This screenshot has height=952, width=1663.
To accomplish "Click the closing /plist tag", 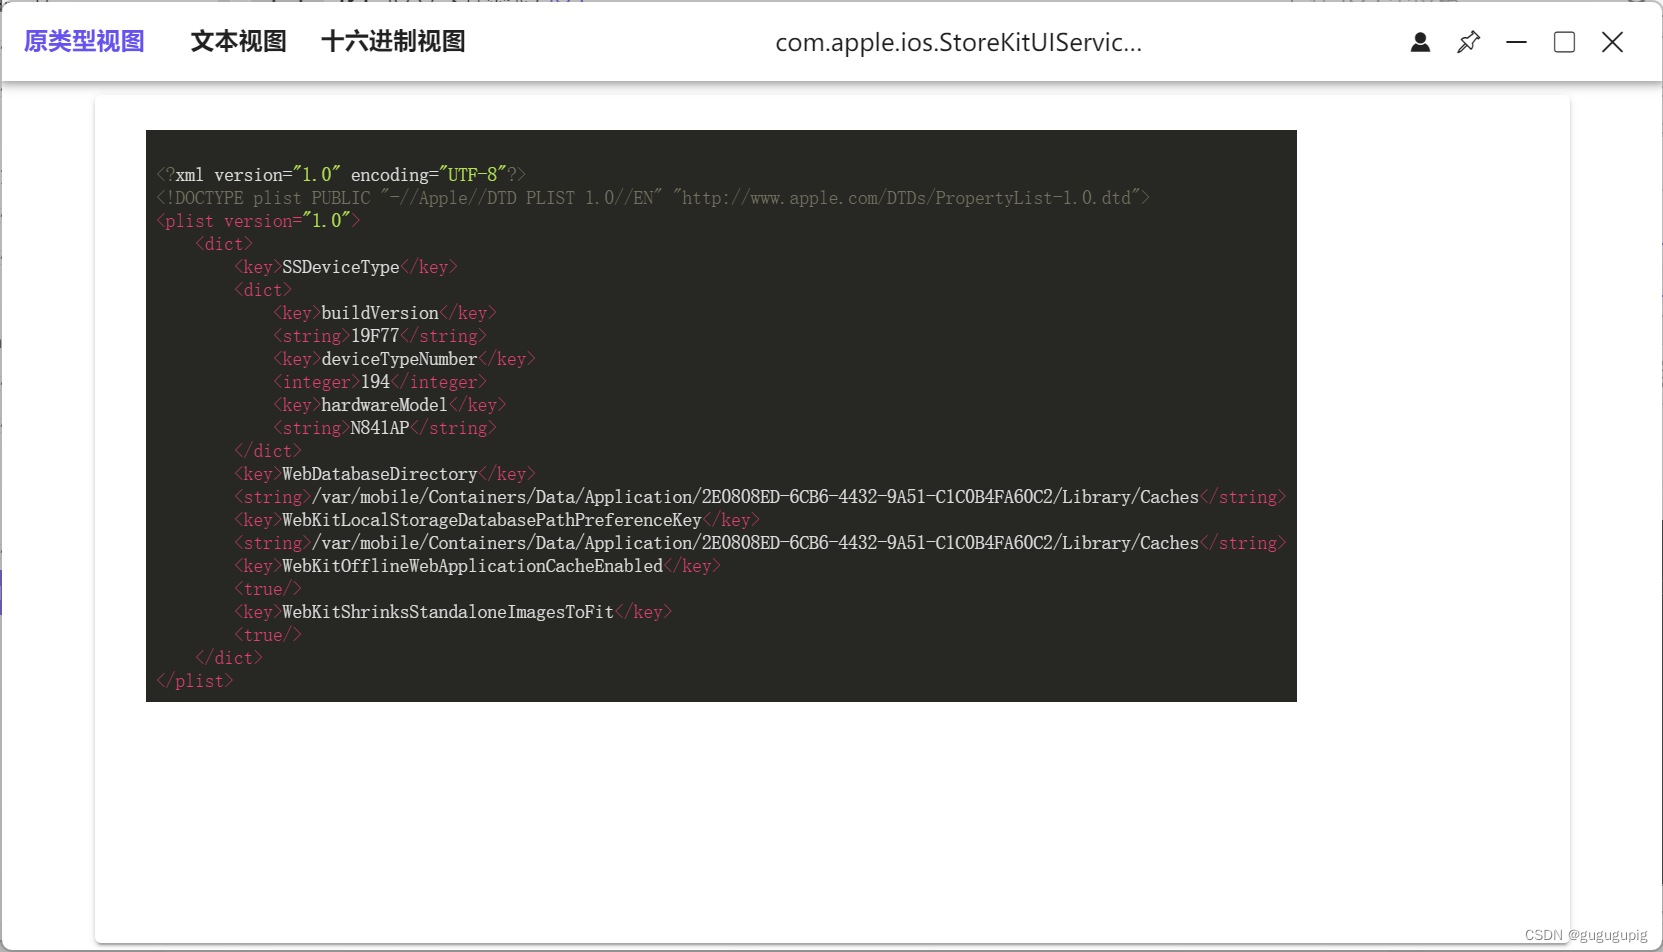I will pyautogui.click(x=195, y=681).
